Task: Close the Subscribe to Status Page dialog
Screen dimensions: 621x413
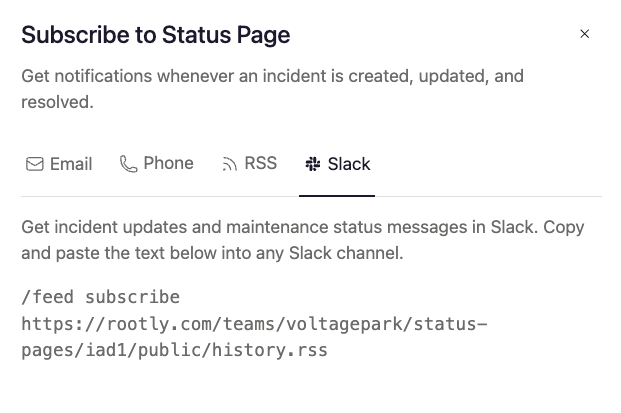Action: pos(585,34)
